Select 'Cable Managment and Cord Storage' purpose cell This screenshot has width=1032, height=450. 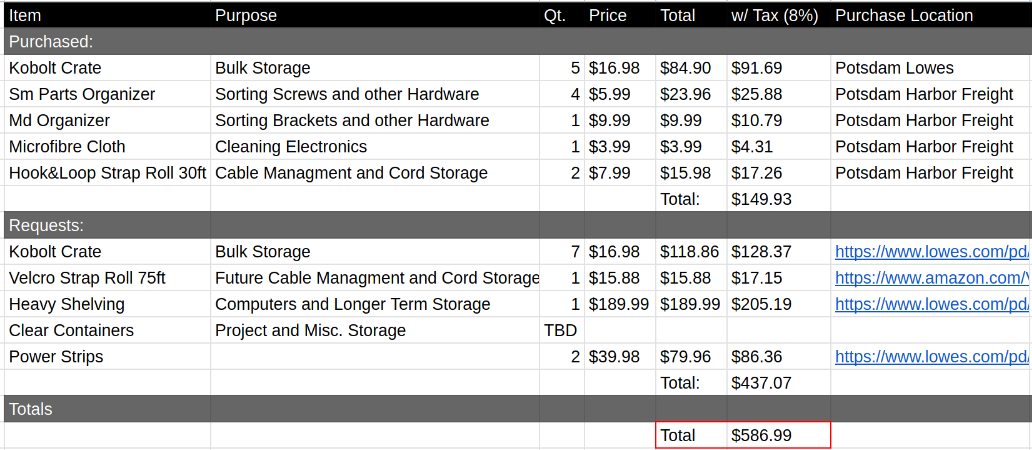pos(375,173)
